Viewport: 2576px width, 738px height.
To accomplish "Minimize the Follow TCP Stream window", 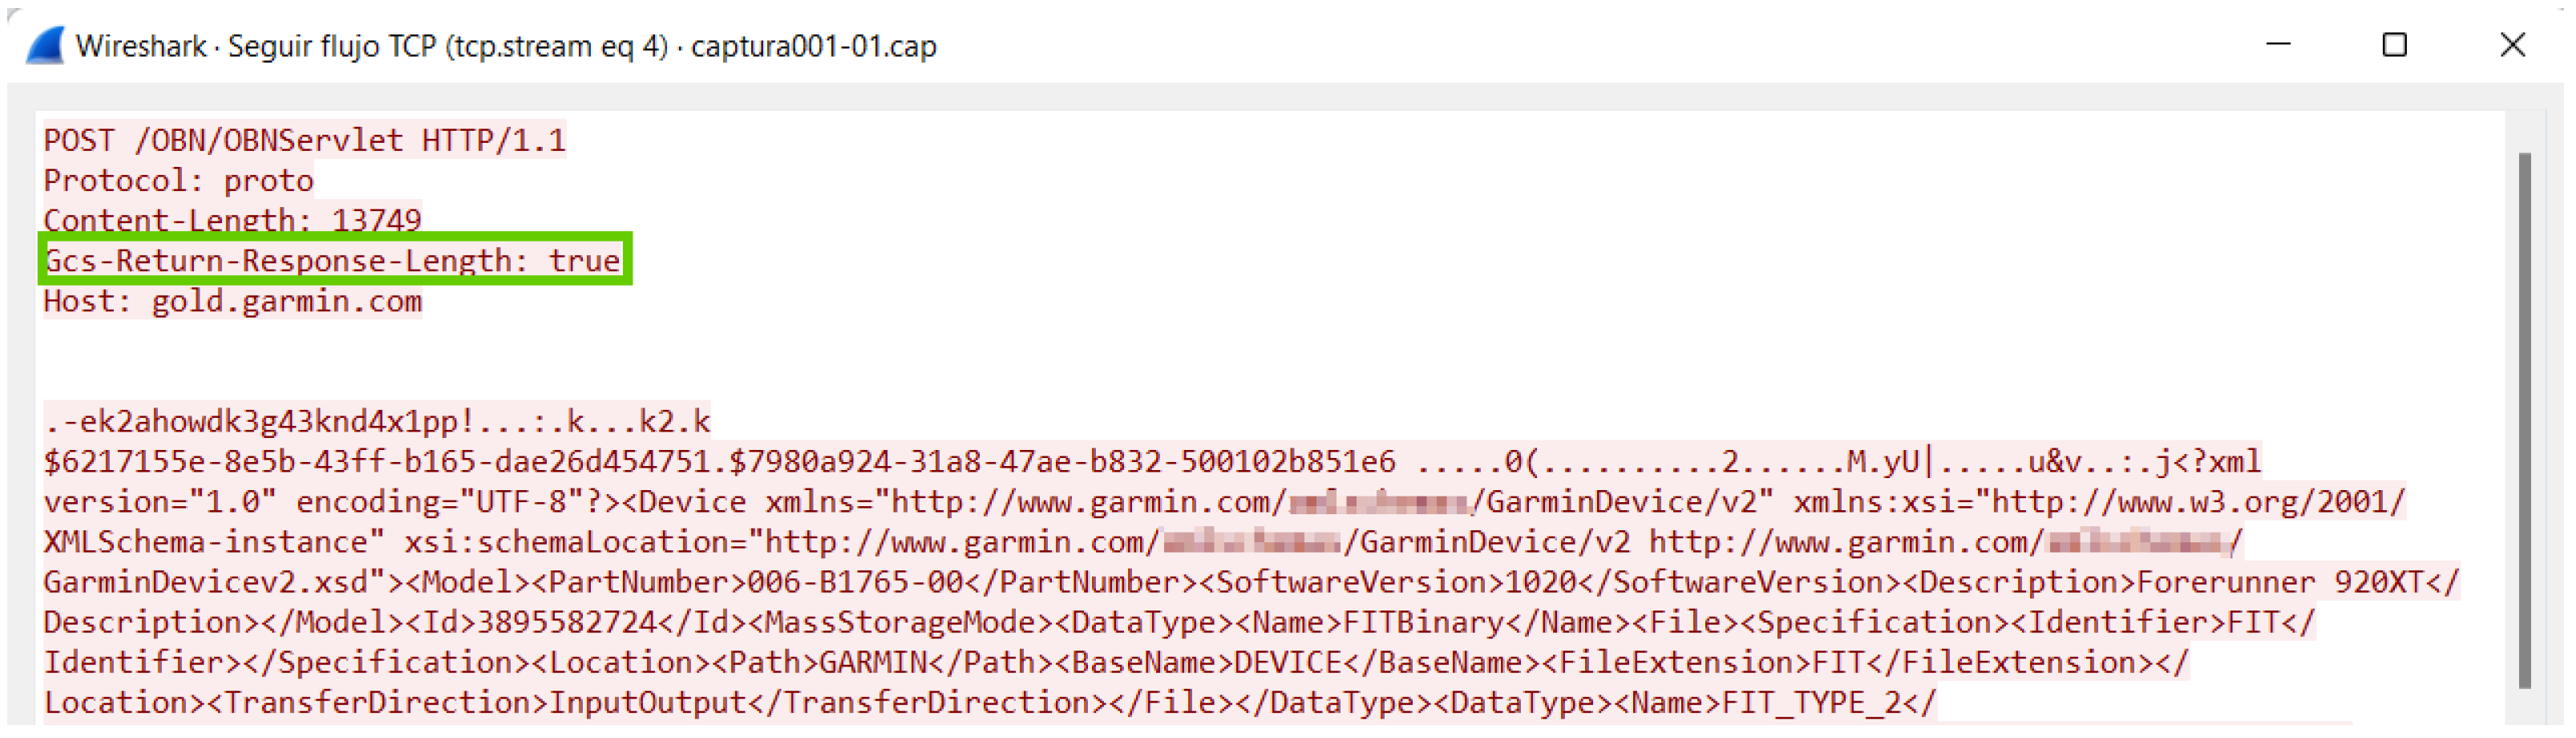I will [2278, 45].
